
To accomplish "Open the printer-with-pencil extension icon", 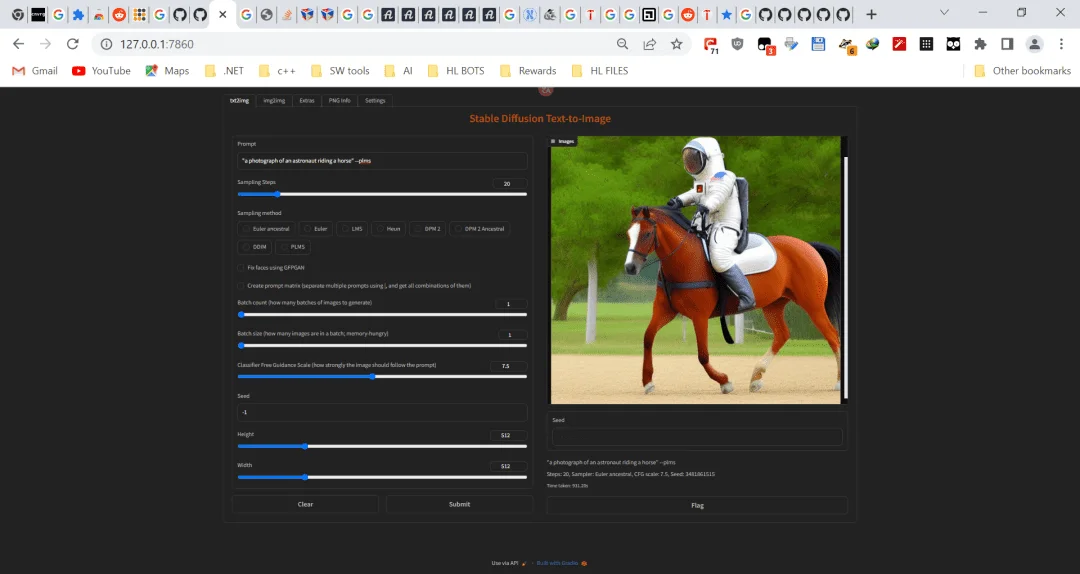I will click(791, 44).
